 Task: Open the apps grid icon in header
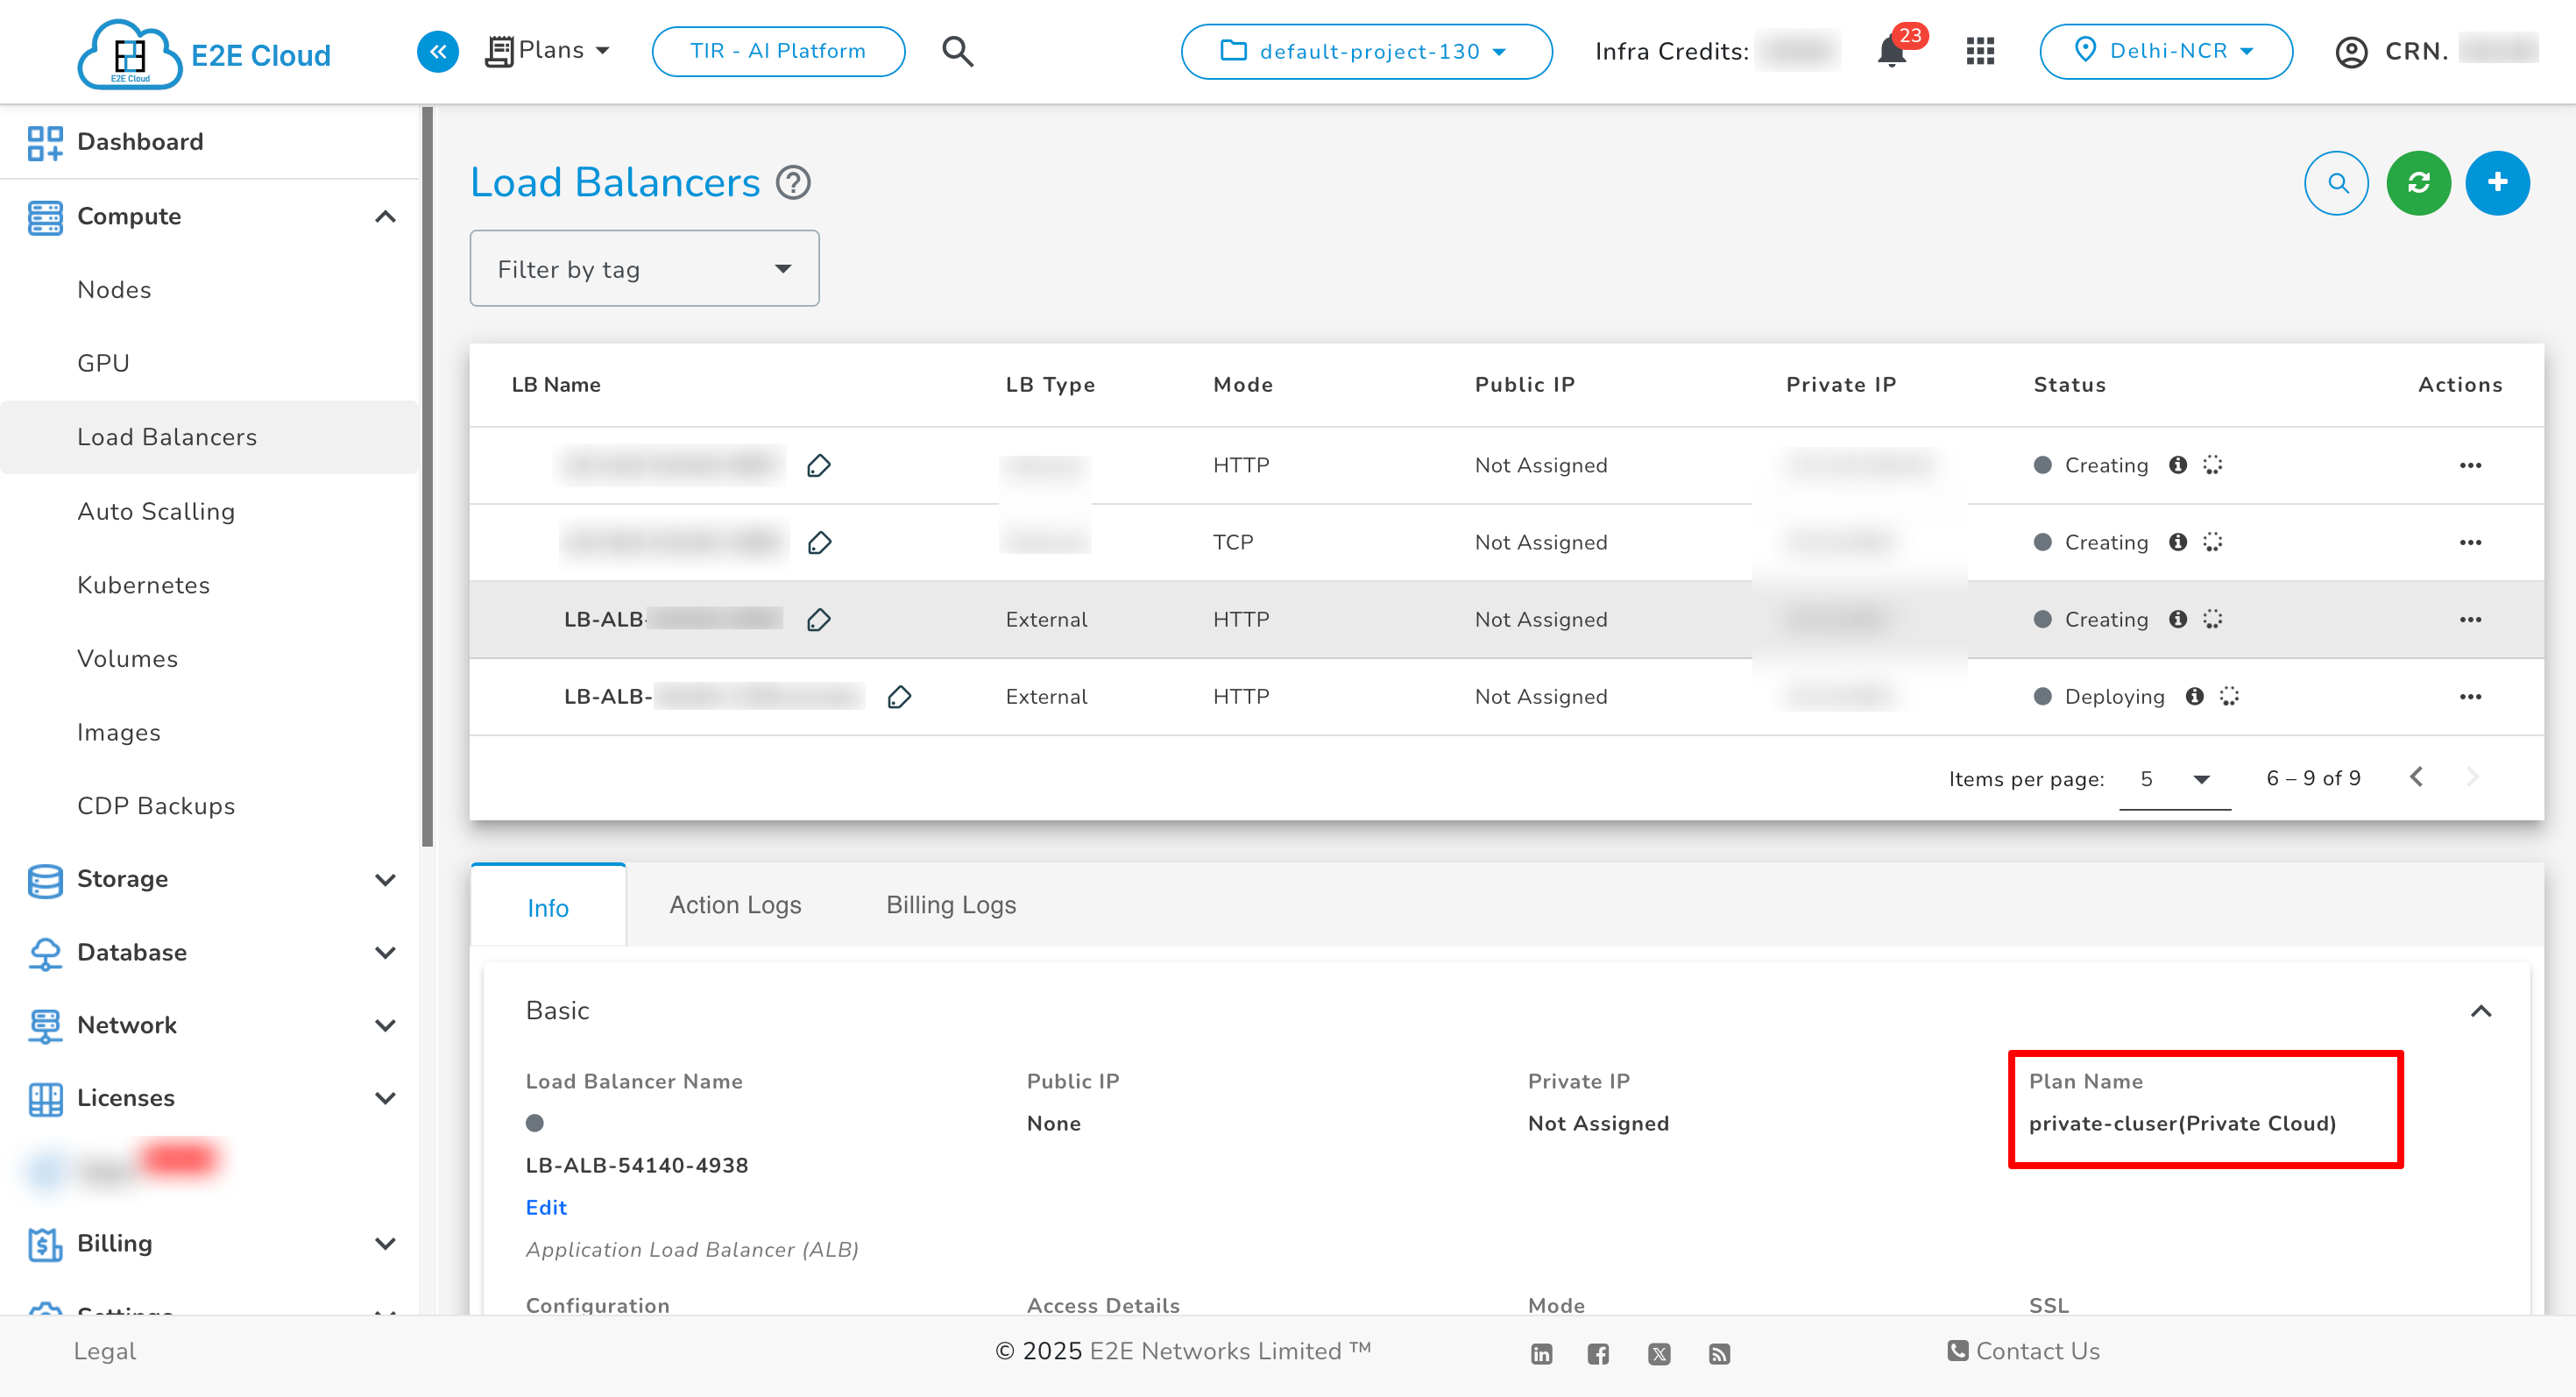coord(1980,51)
